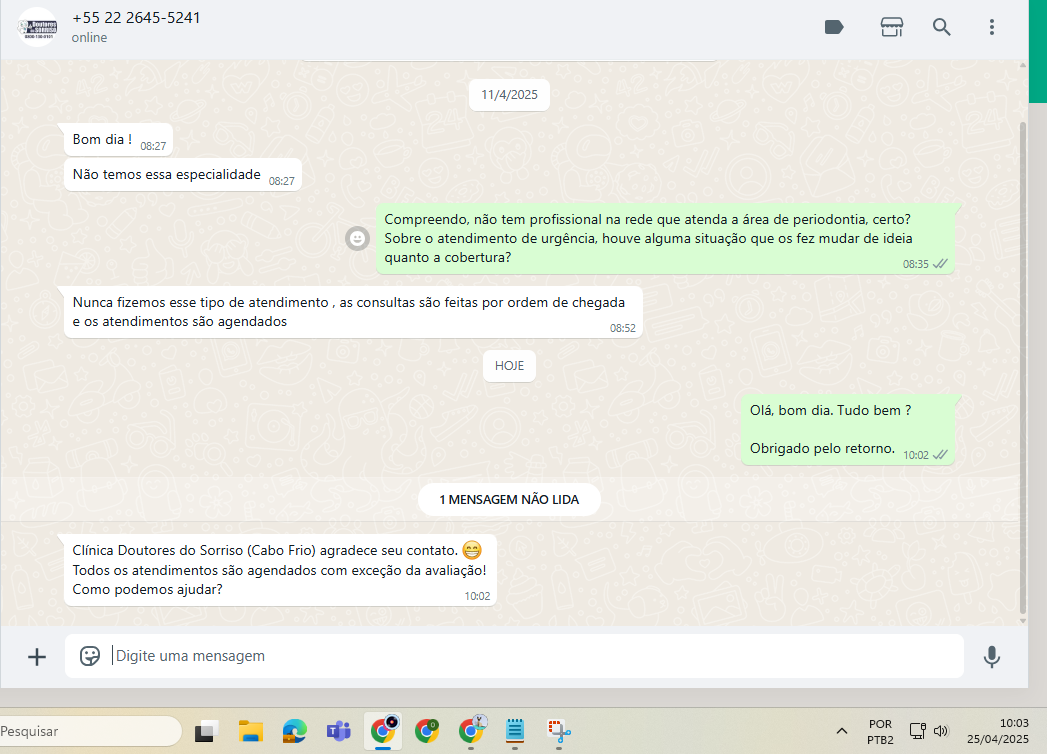The width and height of the screenshot is (1047, 754).
Task: Open Task View on the taskbar
Action: pos(206,731)
